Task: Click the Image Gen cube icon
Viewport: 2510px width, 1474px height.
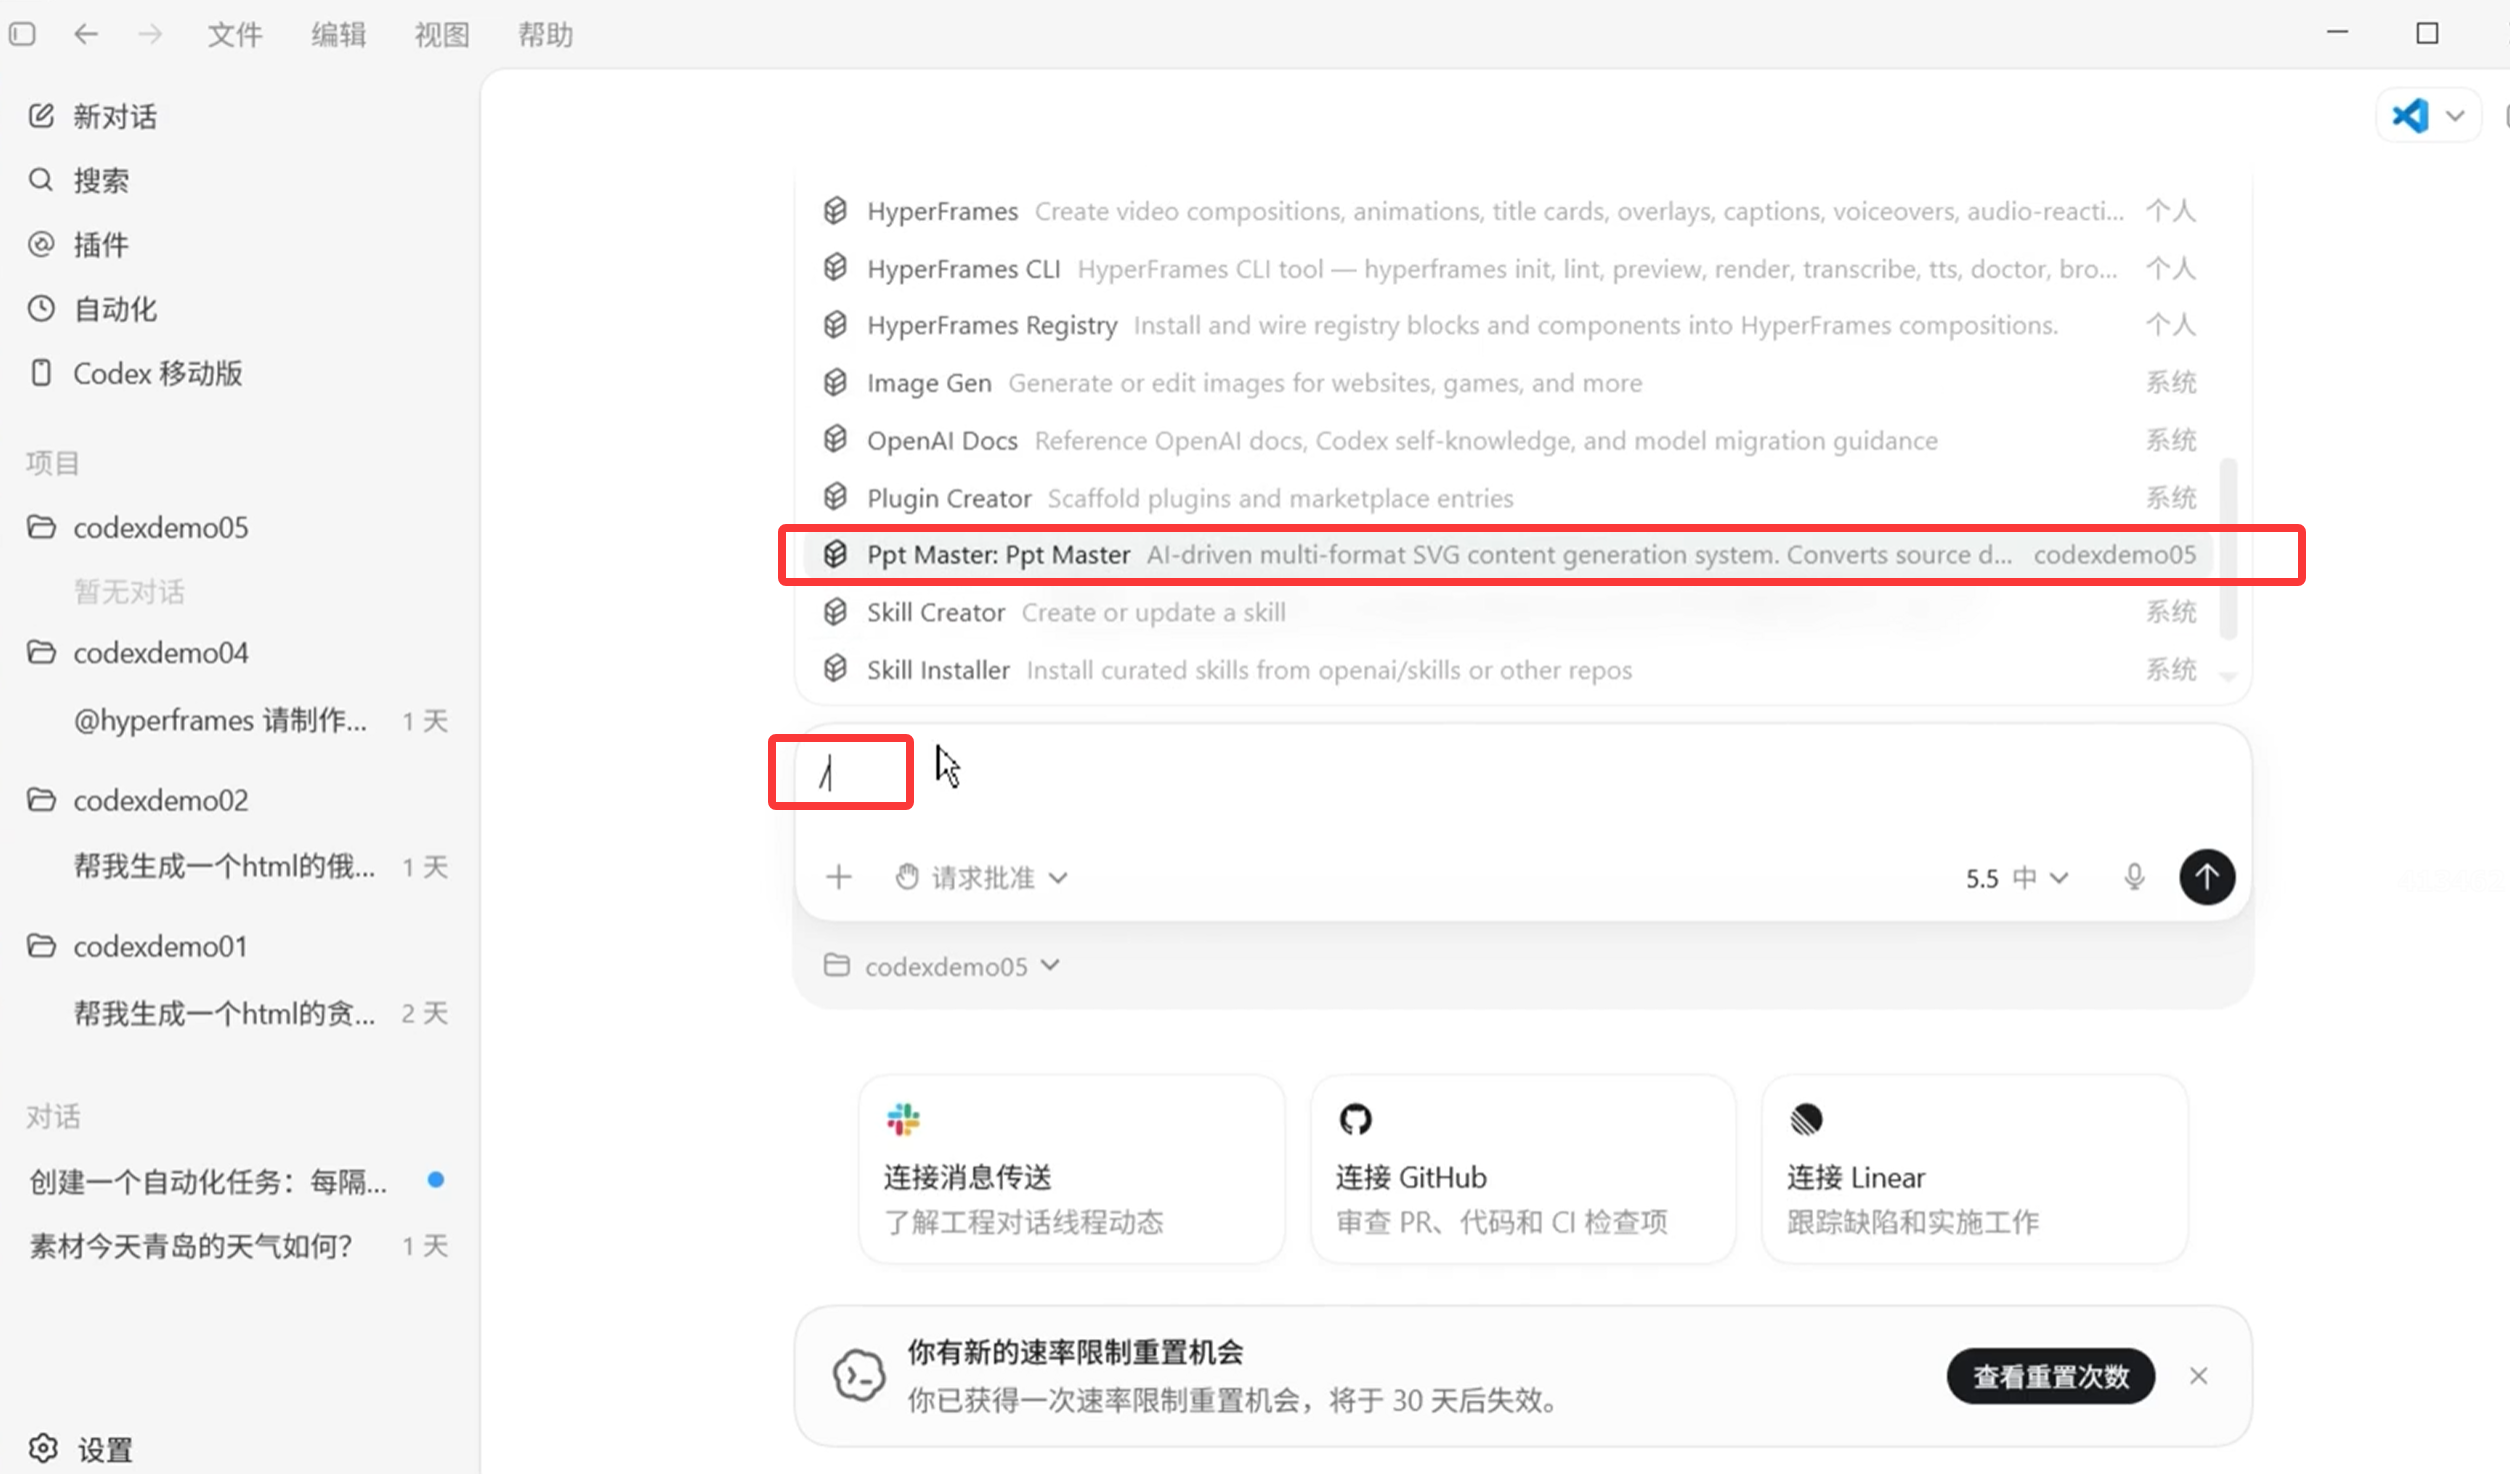Action: point(835,382)
